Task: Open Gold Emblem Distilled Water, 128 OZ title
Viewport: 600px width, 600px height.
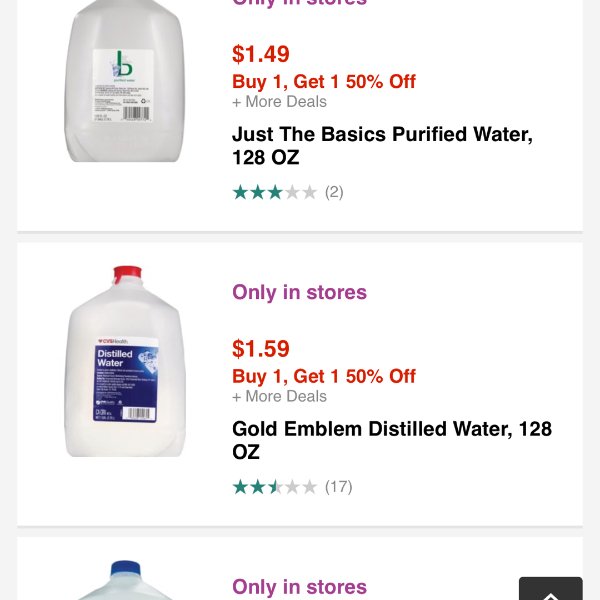Action: click(392, 440)
